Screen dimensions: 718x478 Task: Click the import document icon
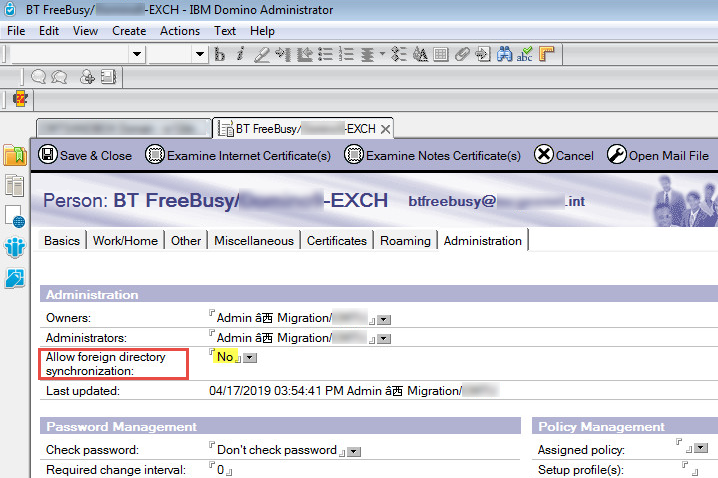483,54
